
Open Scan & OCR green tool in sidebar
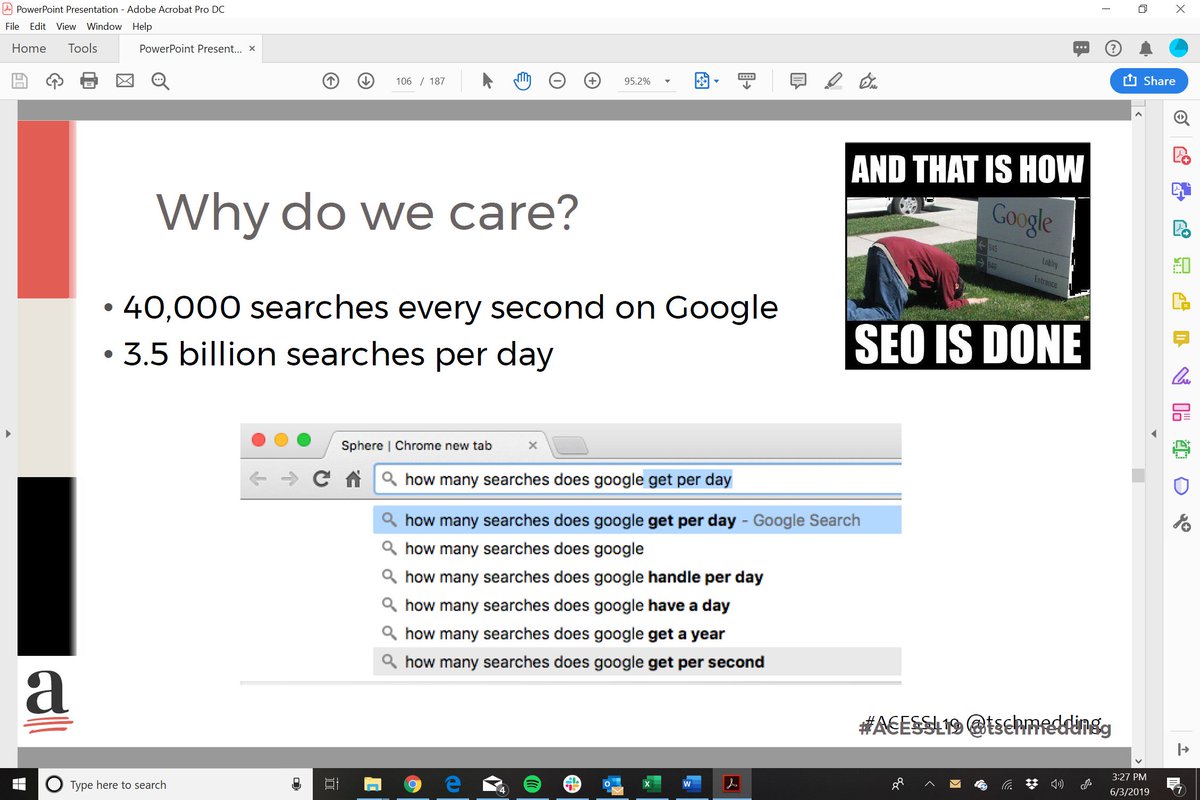click(x=1181, y=449)
